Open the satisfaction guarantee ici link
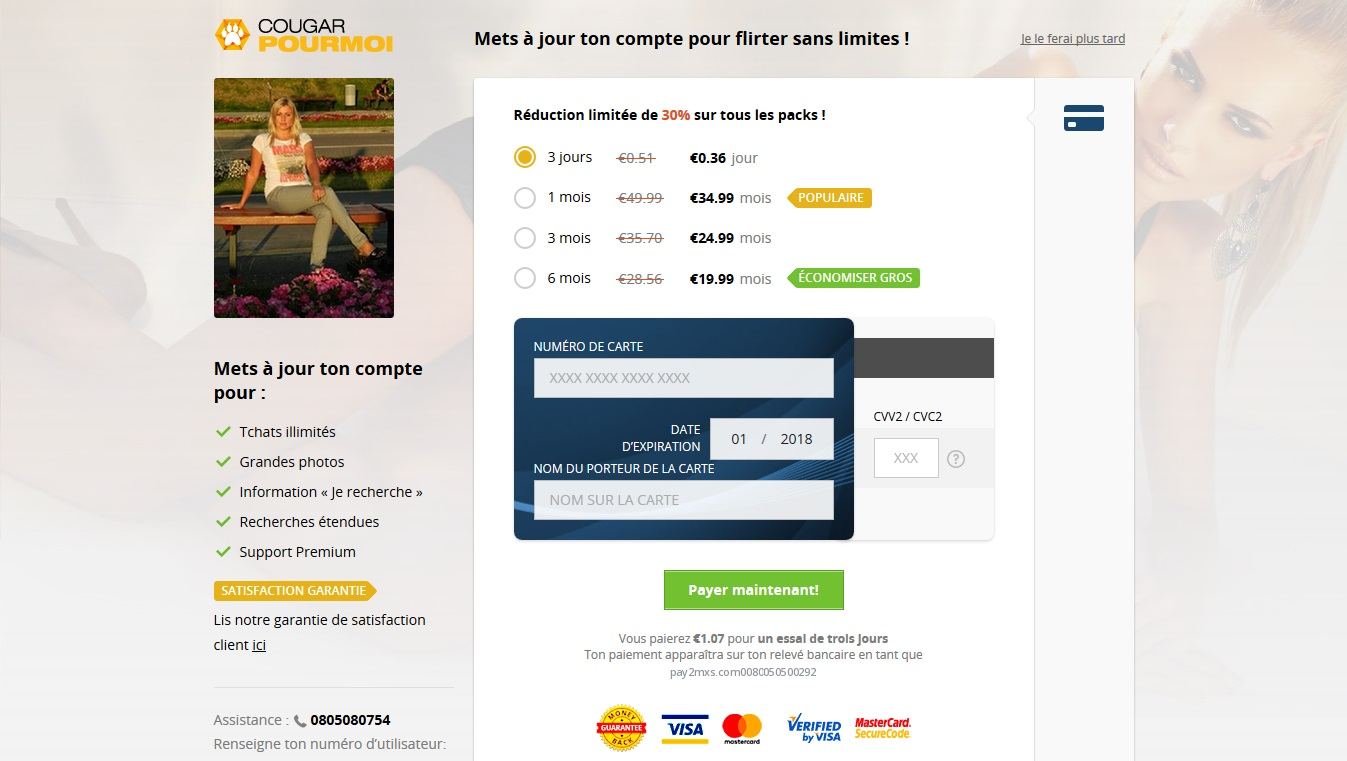Screen dimensions: 1347x761 [x=259, y=645]
